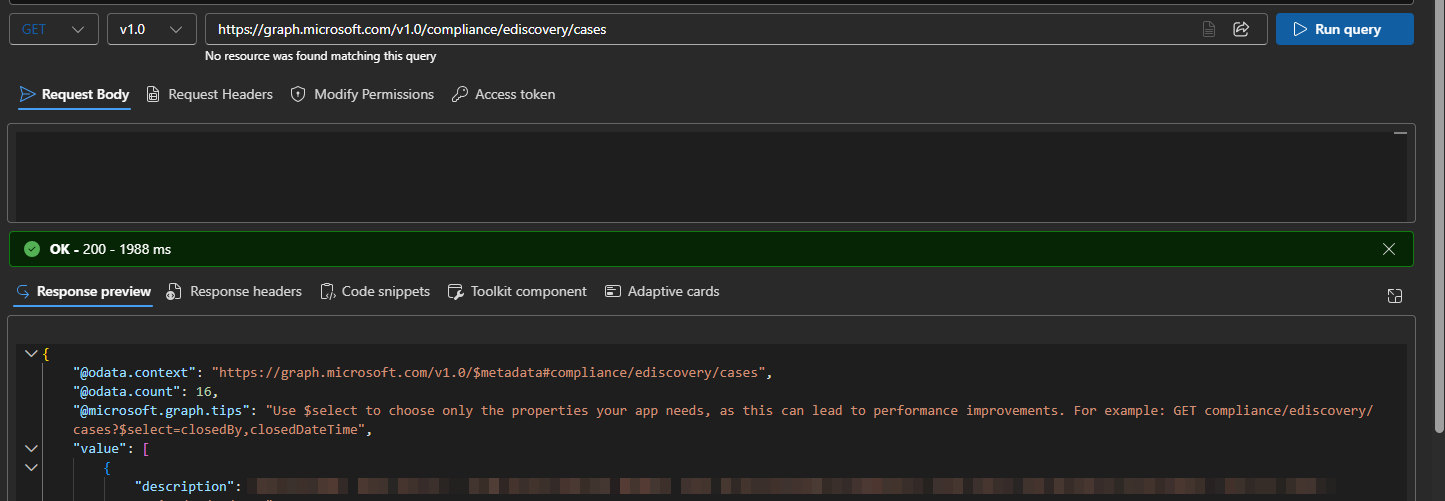The height and width of the screenshot is (501, 1445).
Task: Select the Response preview tab
Action: pyautogui.click(x=83, y=292)
